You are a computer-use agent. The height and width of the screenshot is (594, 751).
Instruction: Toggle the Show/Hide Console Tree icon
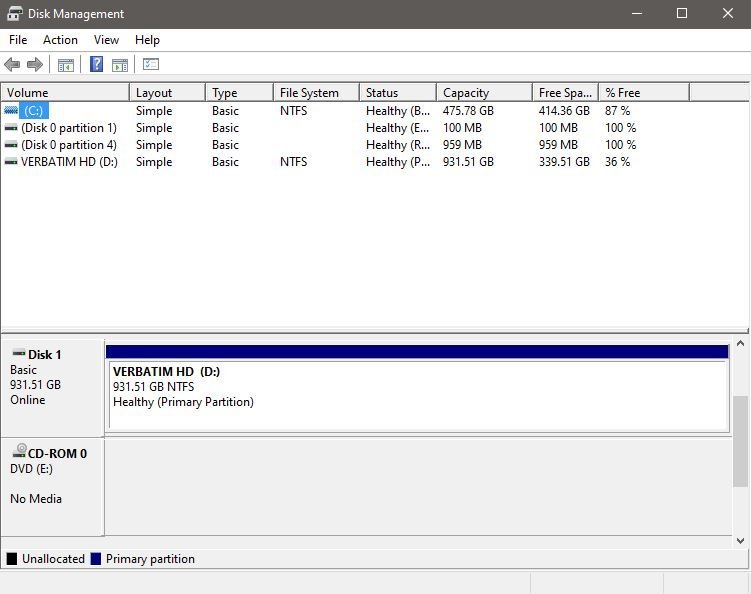[x=66, y=65]
